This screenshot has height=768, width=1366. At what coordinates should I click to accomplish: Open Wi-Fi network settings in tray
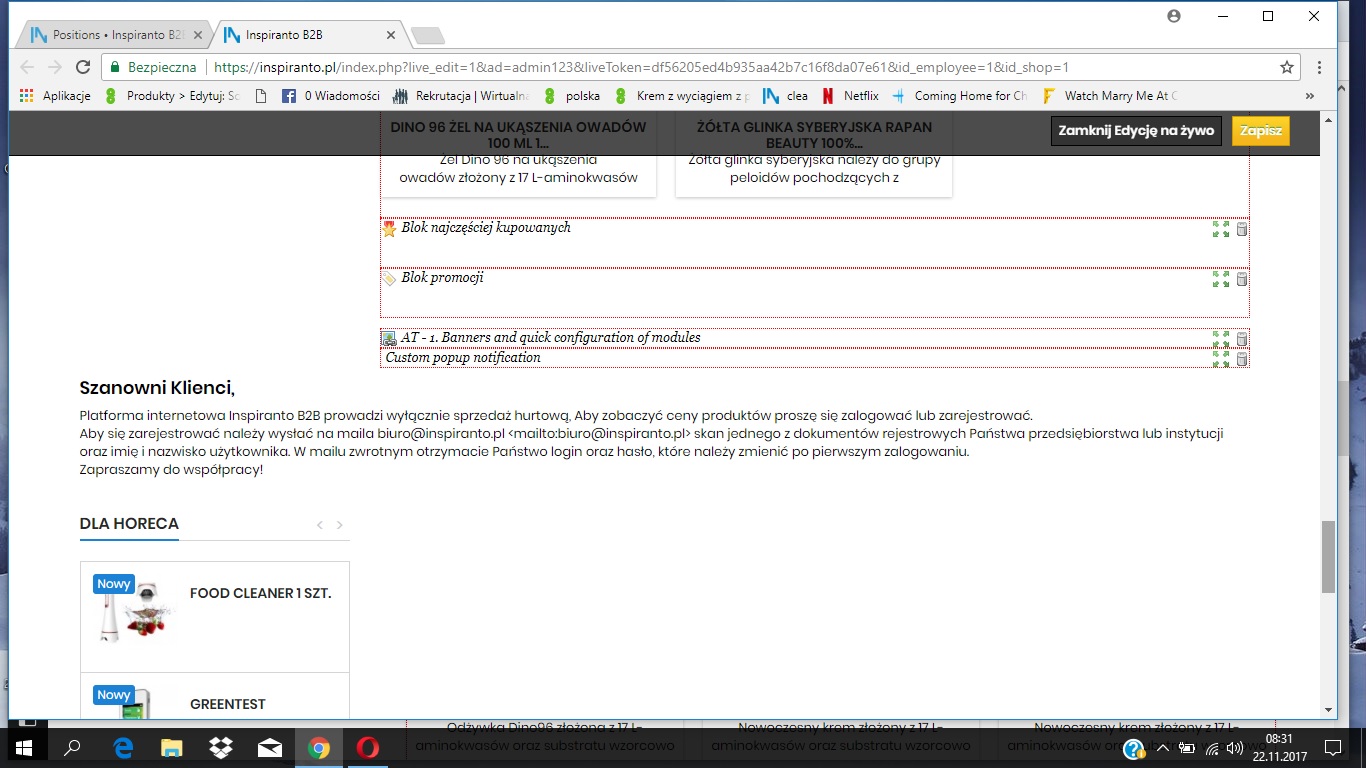1212,748
